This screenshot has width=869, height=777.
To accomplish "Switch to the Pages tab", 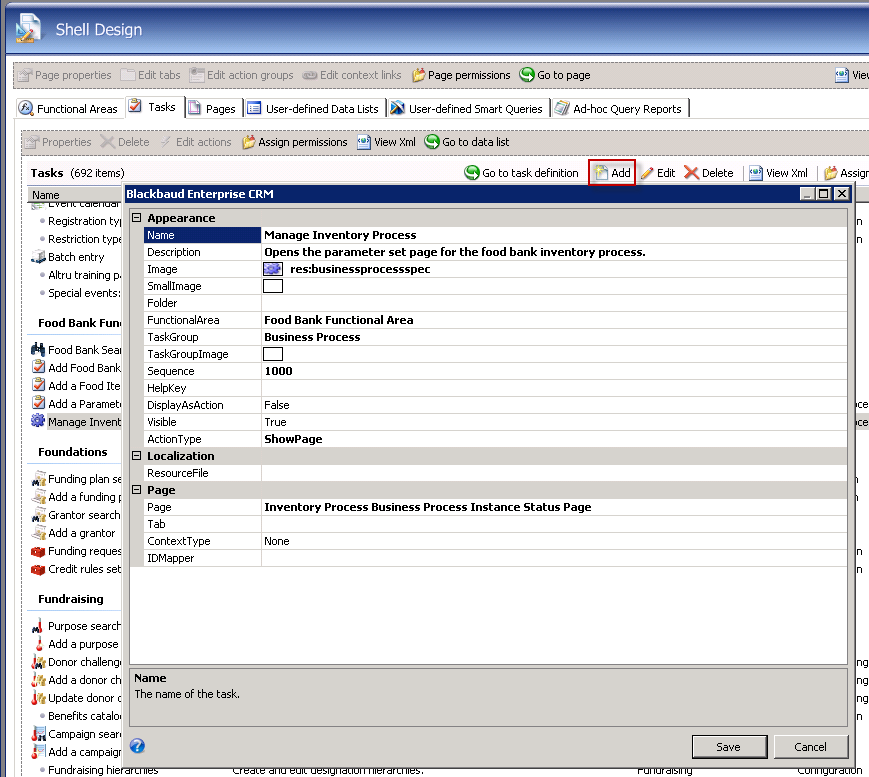I will (212, 108).
